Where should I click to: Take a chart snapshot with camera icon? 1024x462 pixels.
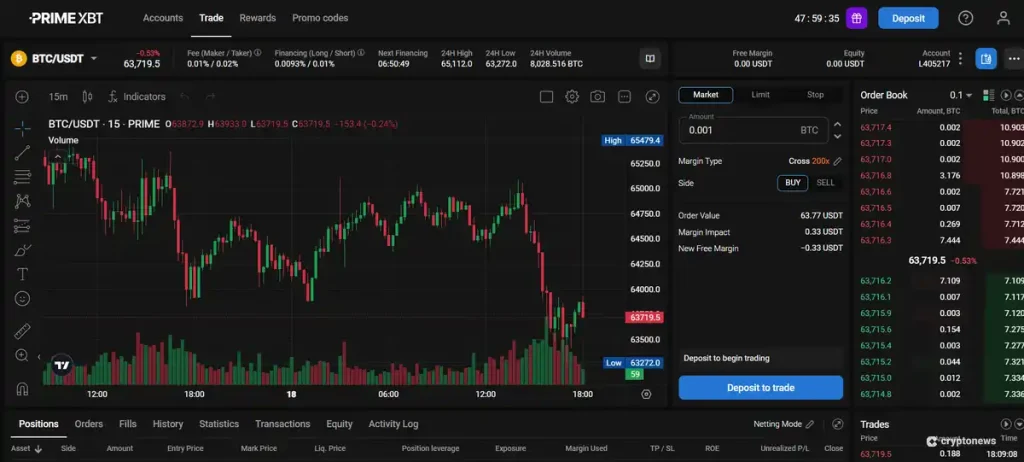point(598,97)
